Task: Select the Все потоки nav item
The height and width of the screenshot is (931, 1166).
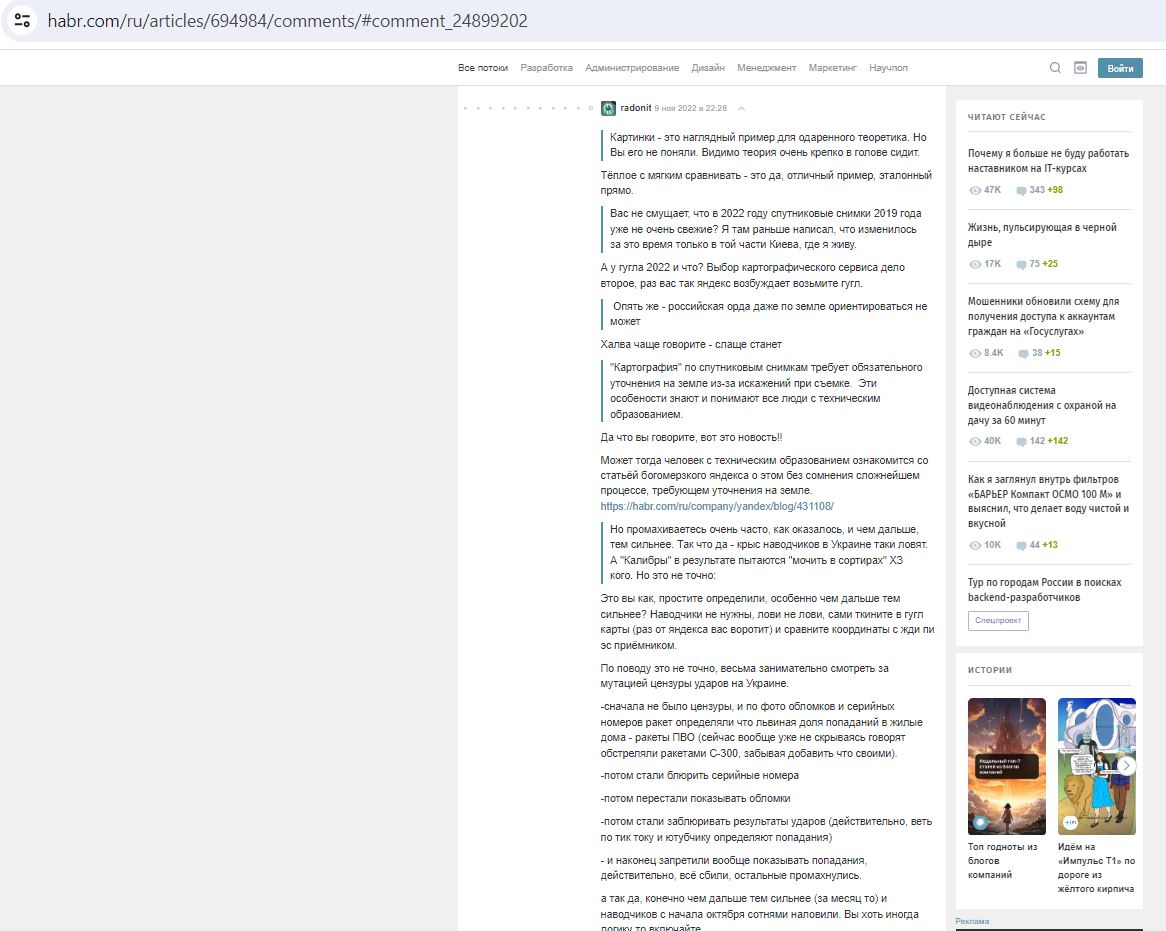Action: 483,68
